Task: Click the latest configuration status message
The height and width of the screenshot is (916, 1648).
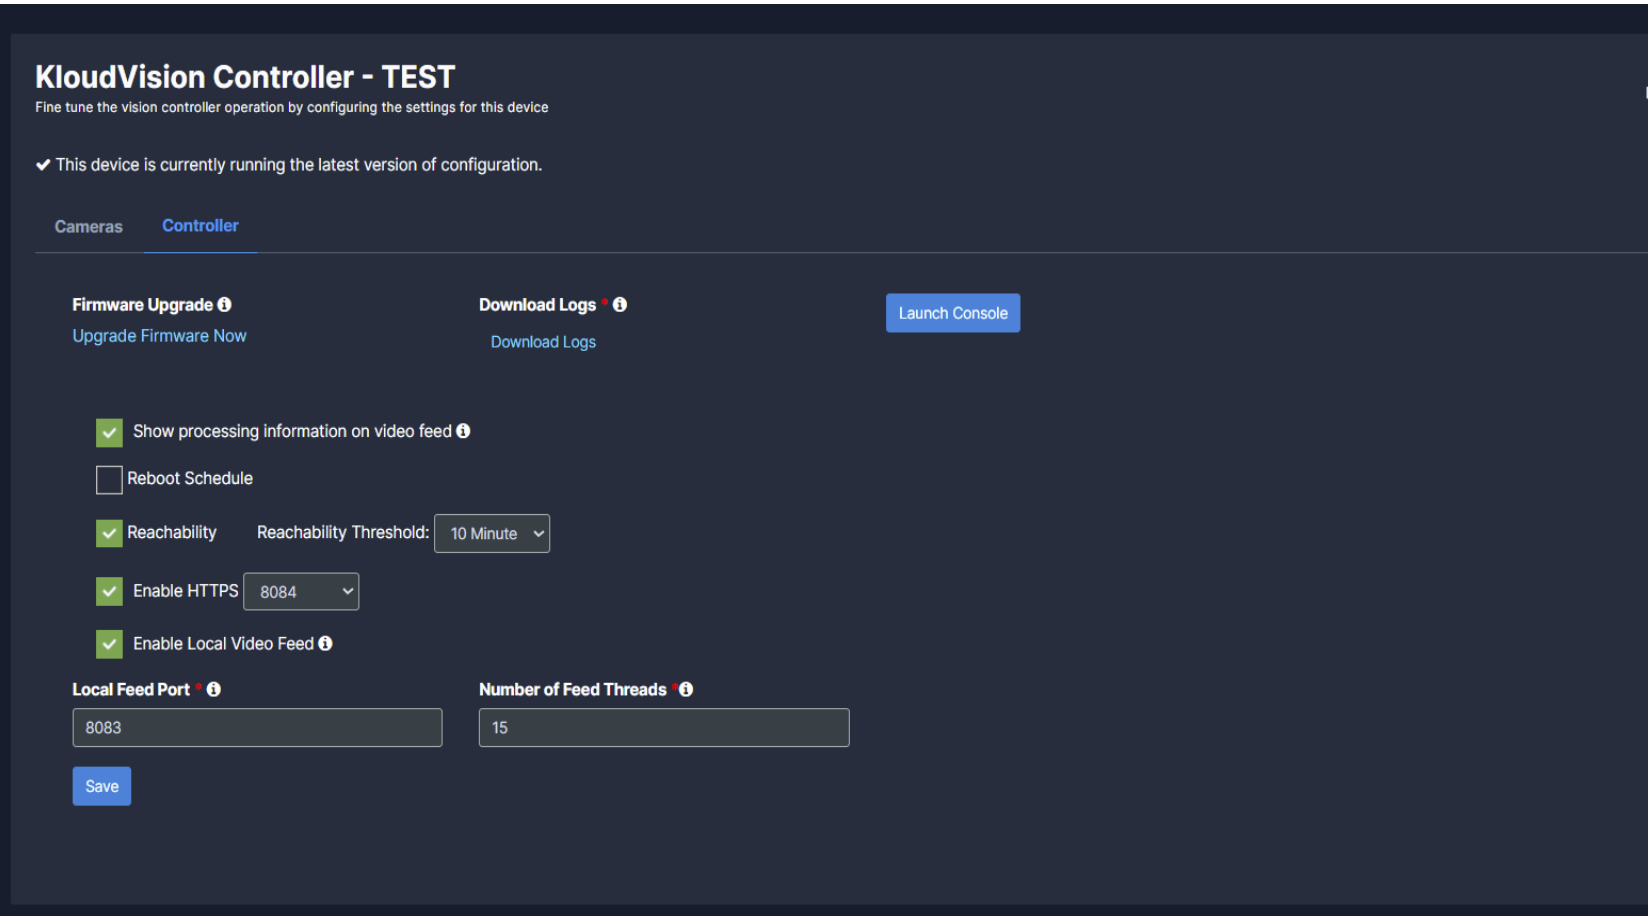Action: [x=289, y=165]
